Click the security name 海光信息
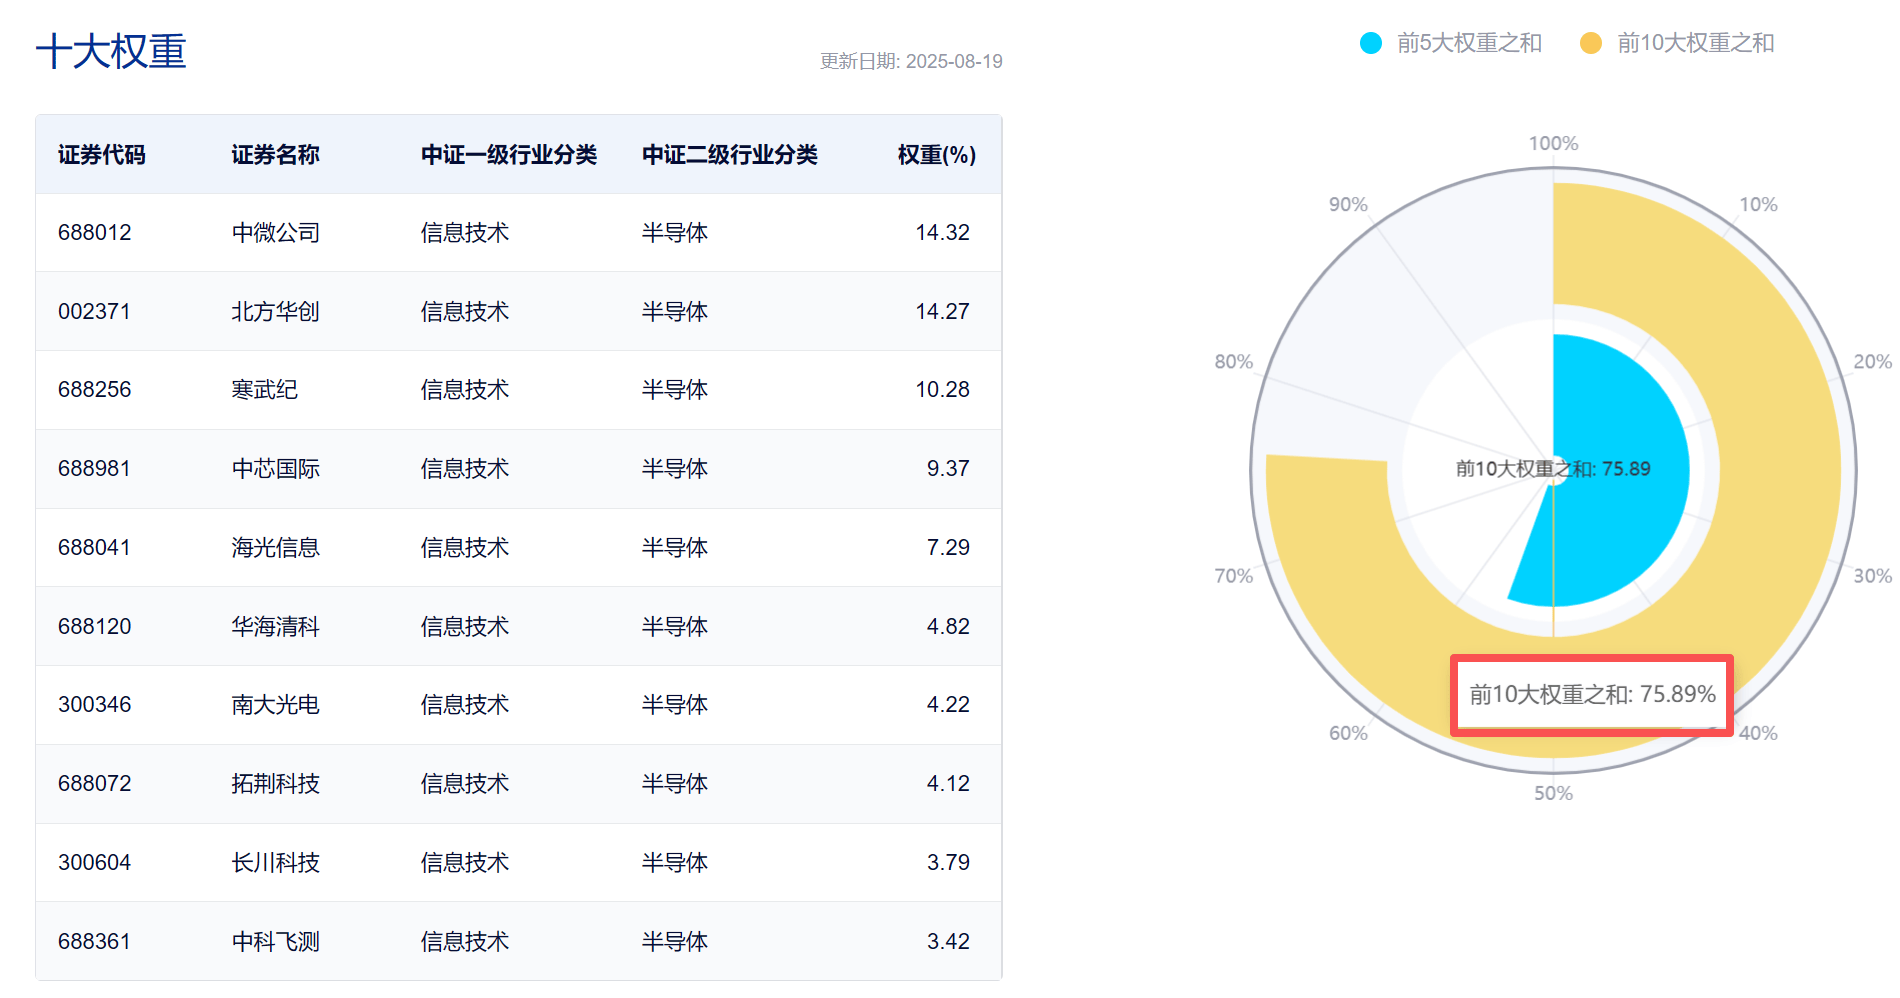Viewport: 1900px width, 998px height. point(276,548)
